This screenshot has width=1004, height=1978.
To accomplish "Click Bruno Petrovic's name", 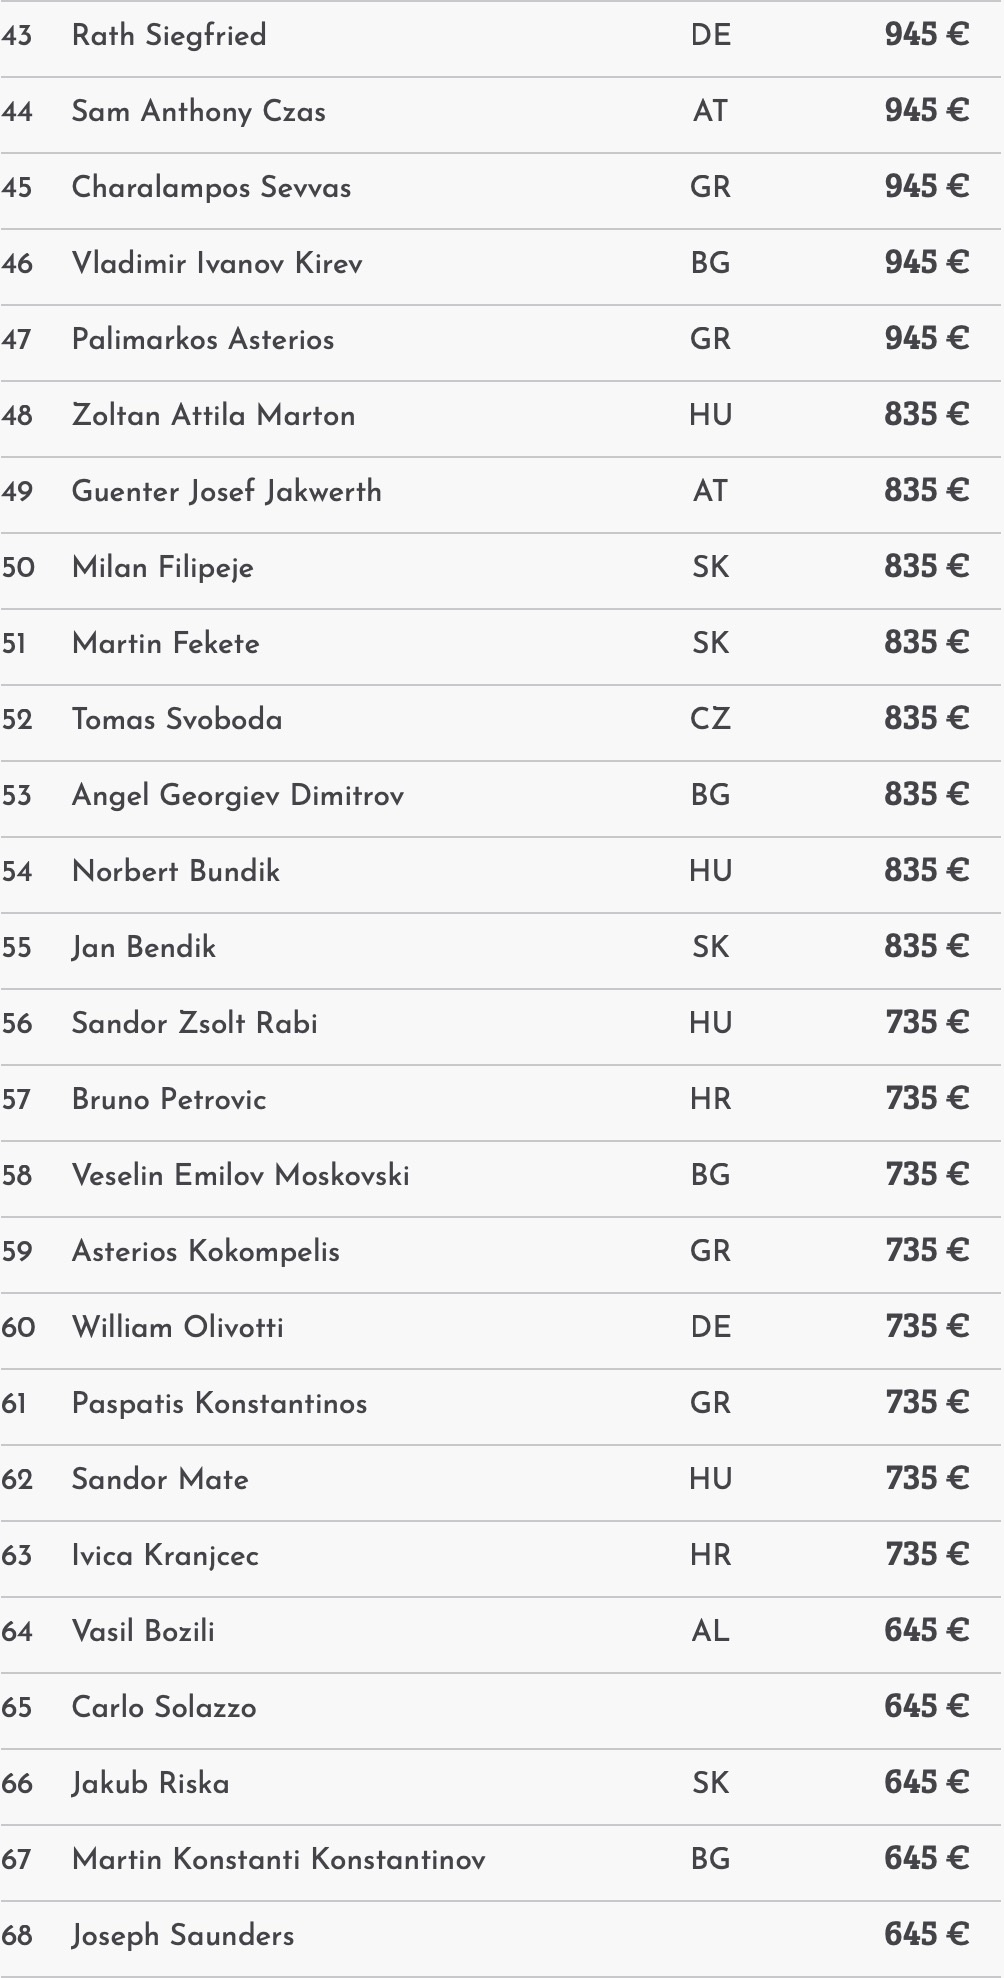I will click(x=169, y=1100).
